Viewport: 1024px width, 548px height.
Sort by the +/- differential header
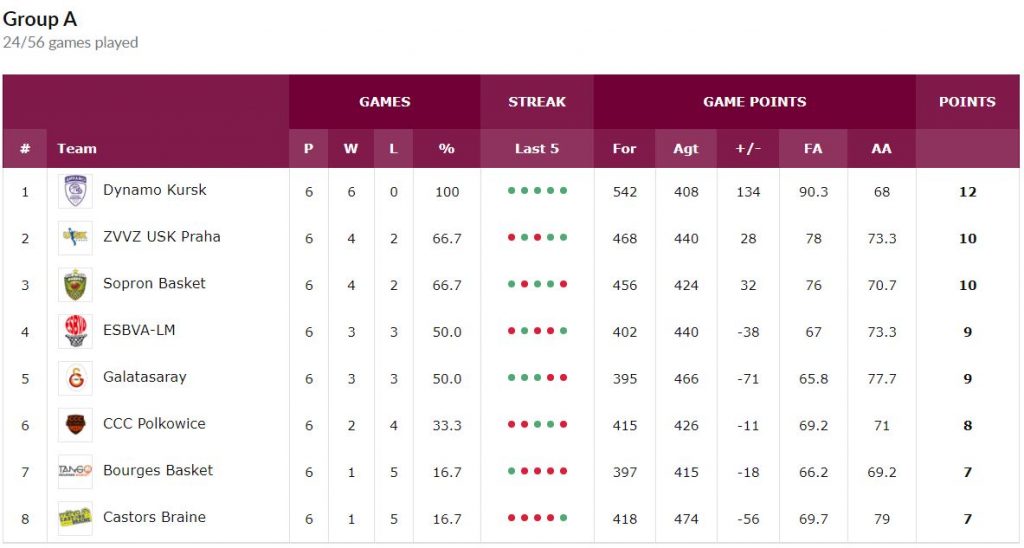click(748, 149)
